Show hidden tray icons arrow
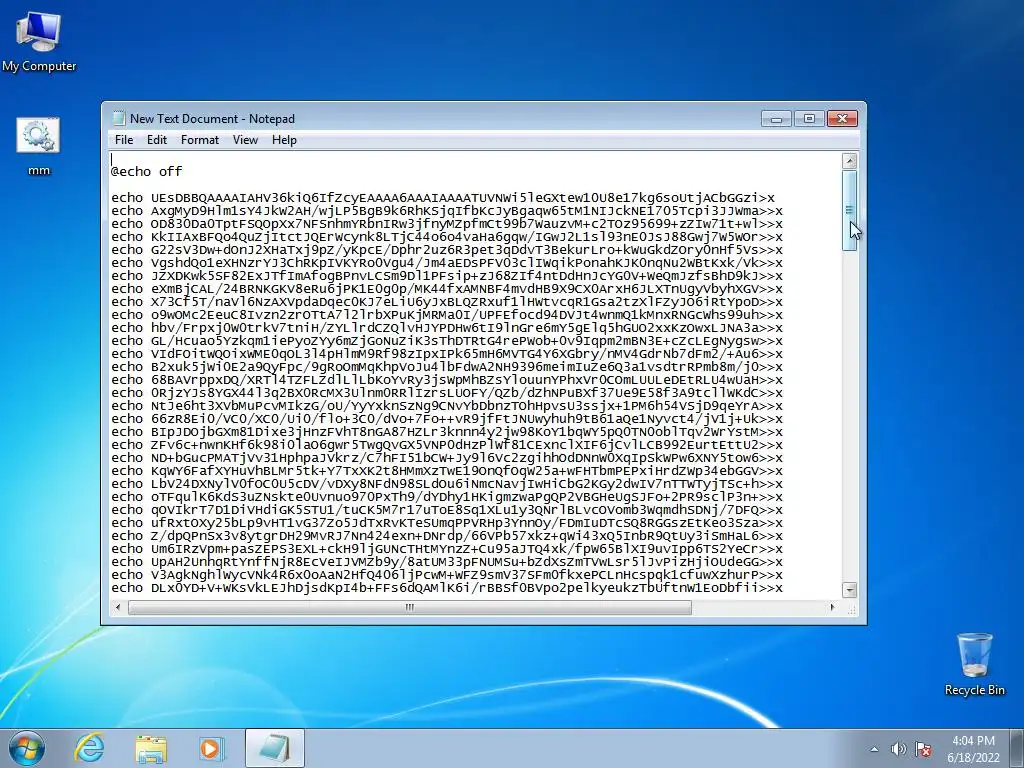The height and width of the screenshot is (768, 1024). coord(874,749)
